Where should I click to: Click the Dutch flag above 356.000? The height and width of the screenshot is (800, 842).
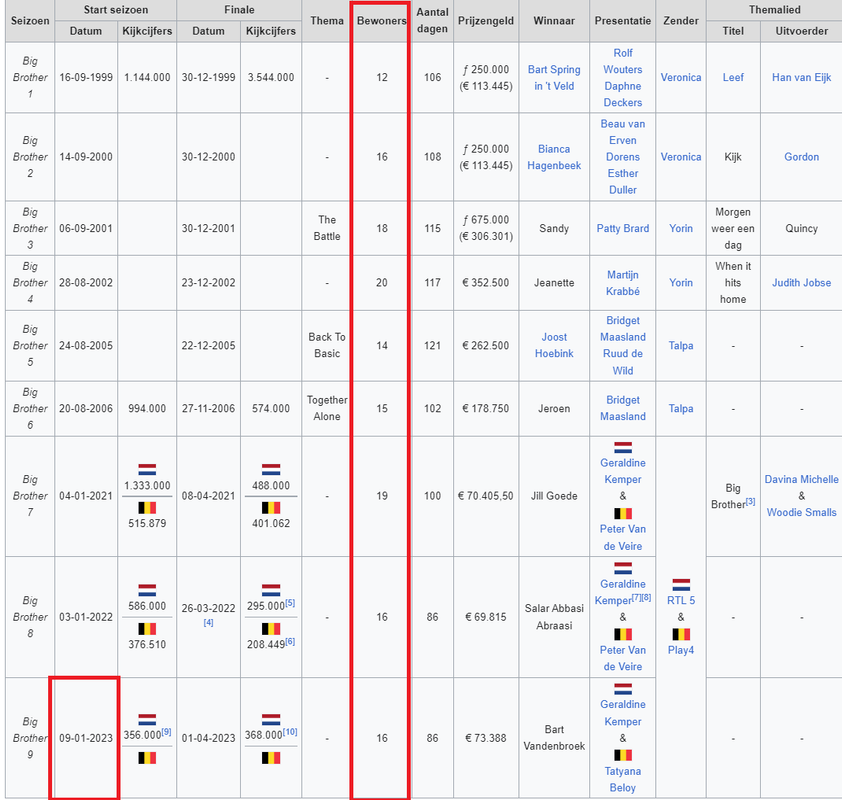tap(147, 719)
